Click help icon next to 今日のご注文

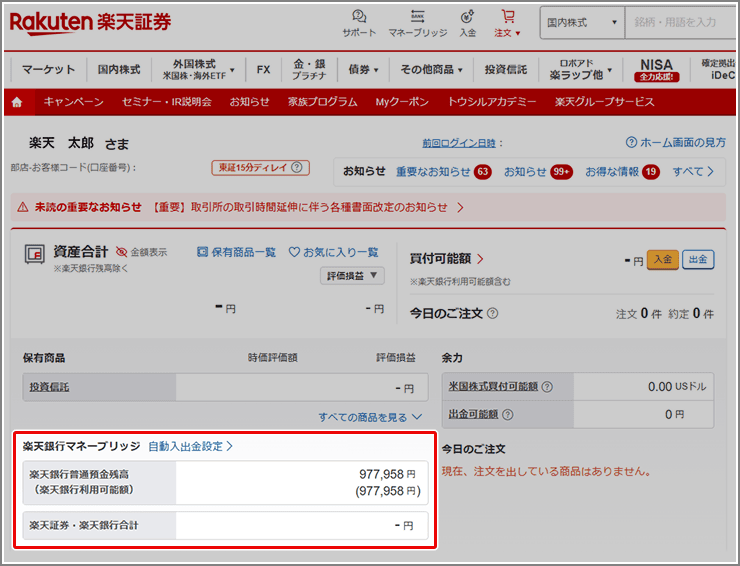coord(492,314)
